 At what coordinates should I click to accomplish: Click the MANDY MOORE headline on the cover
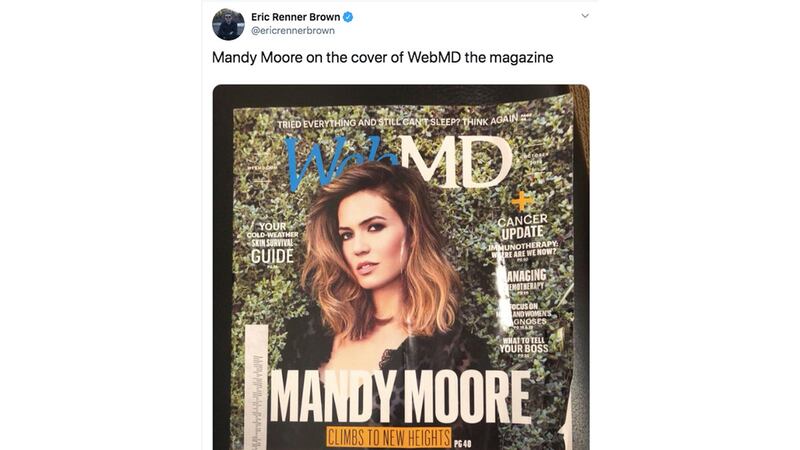tap(400, 397)
